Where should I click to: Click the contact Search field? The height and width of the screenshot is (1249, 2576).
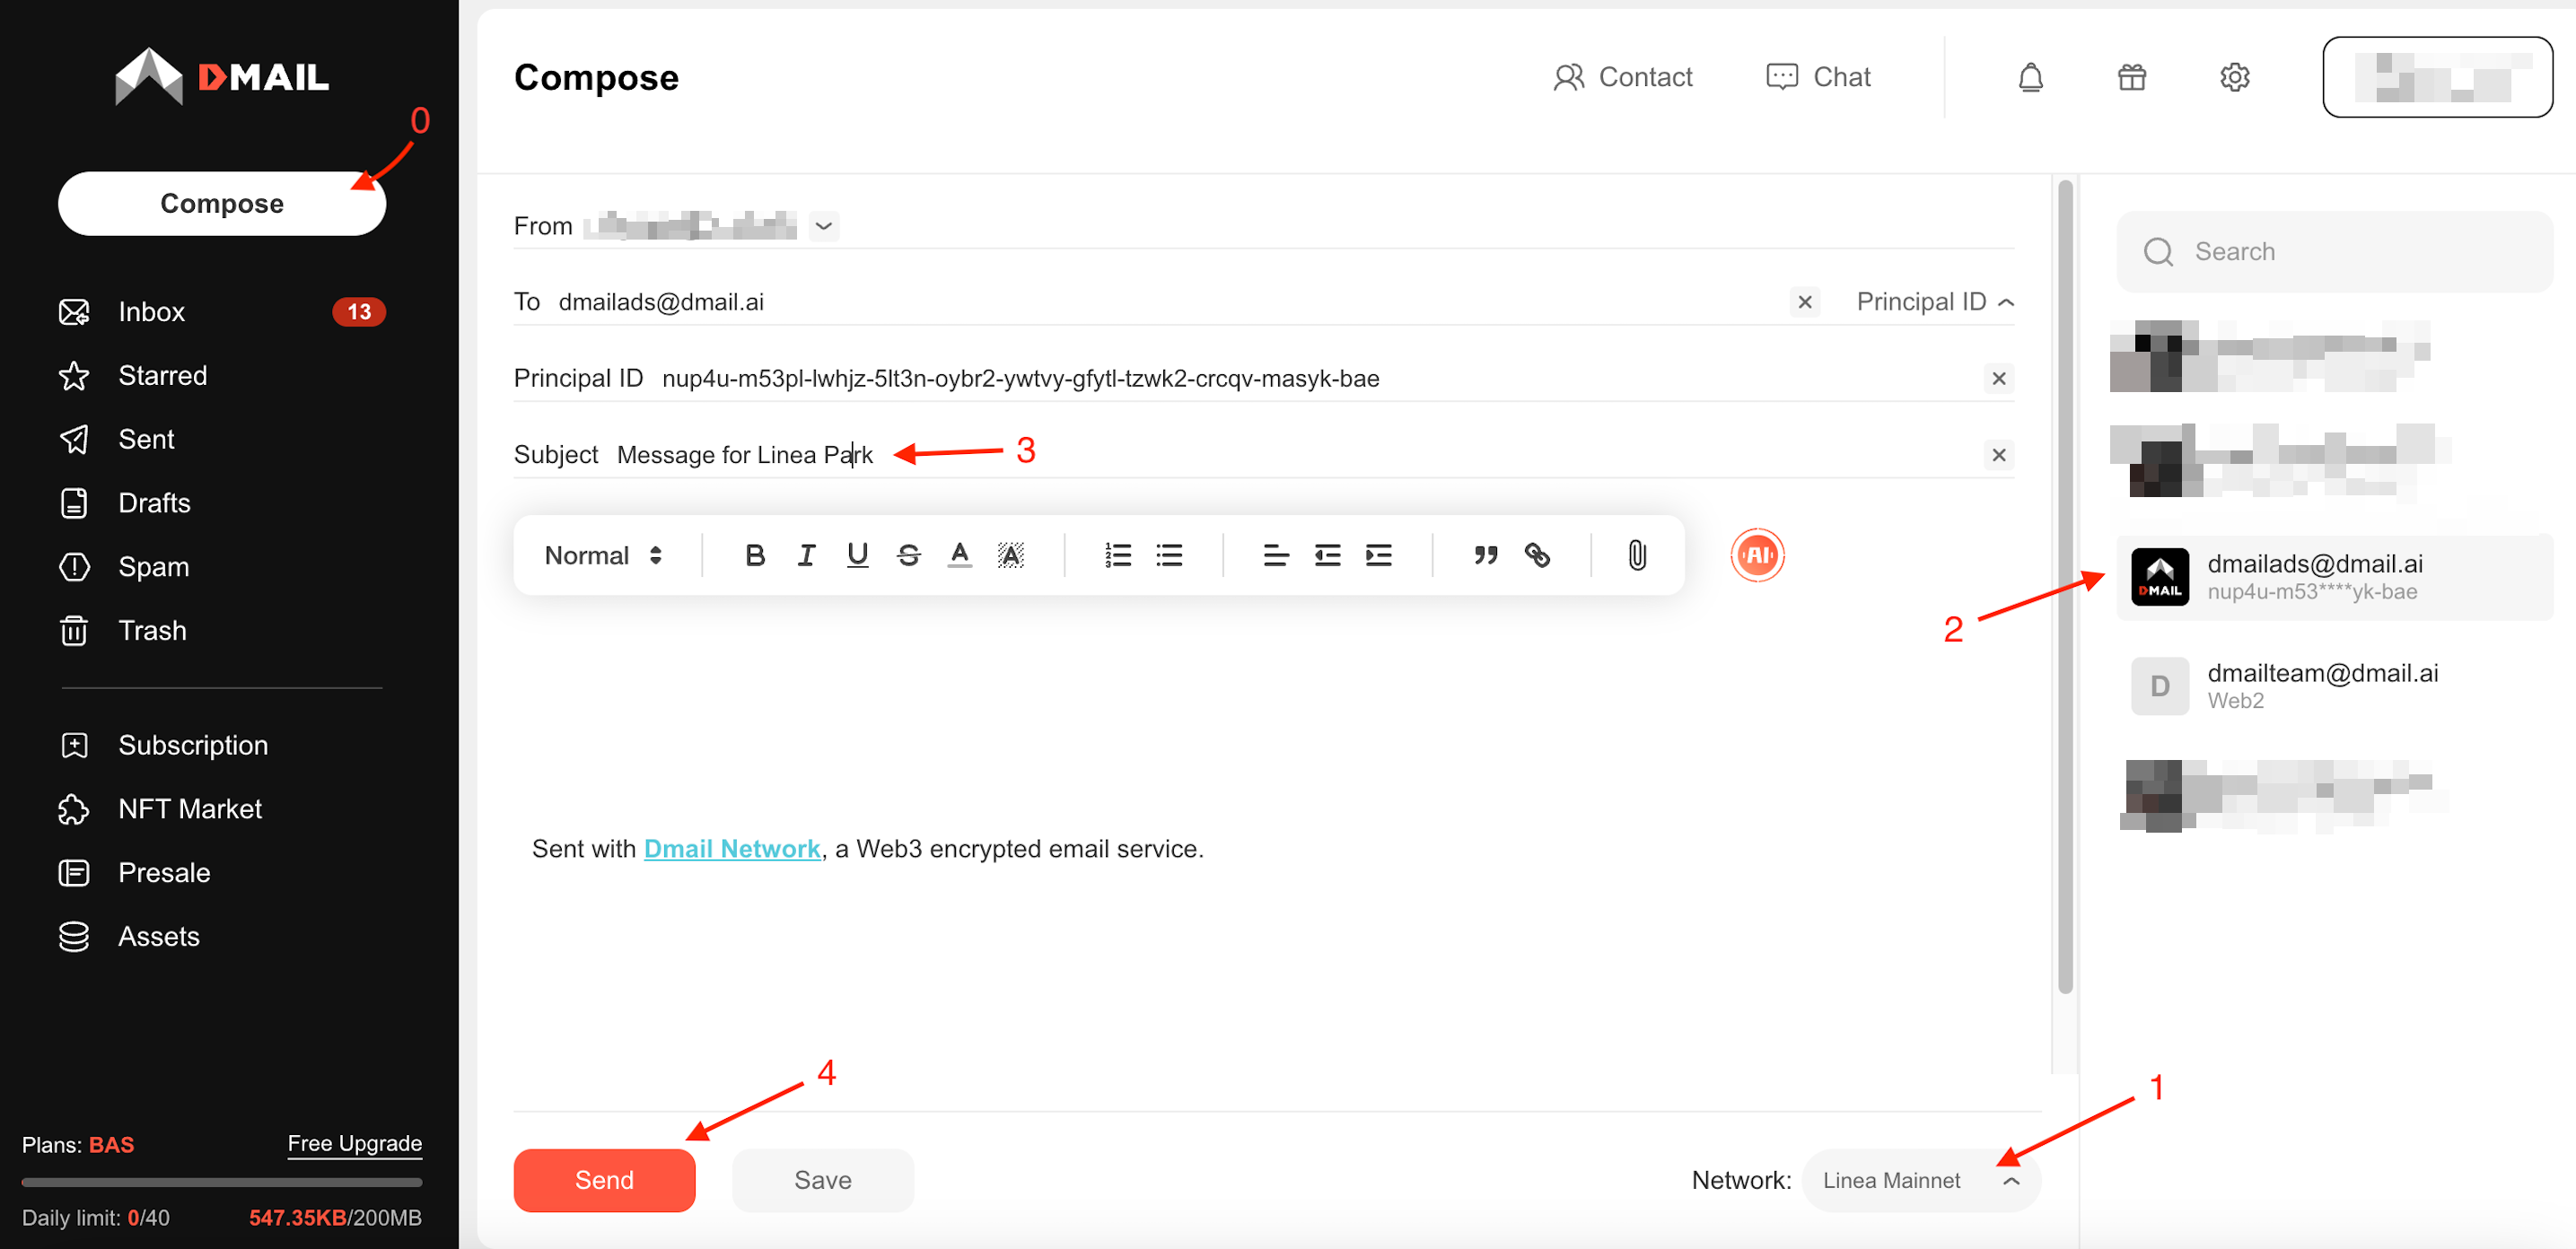tap(2334, 251)
